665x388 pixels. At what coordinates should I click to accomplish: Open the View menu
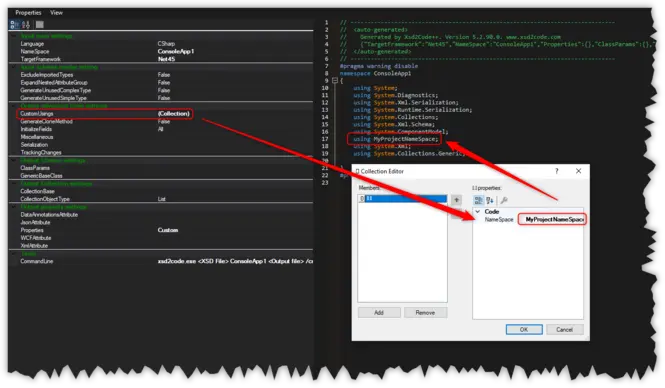click(56, 13)
